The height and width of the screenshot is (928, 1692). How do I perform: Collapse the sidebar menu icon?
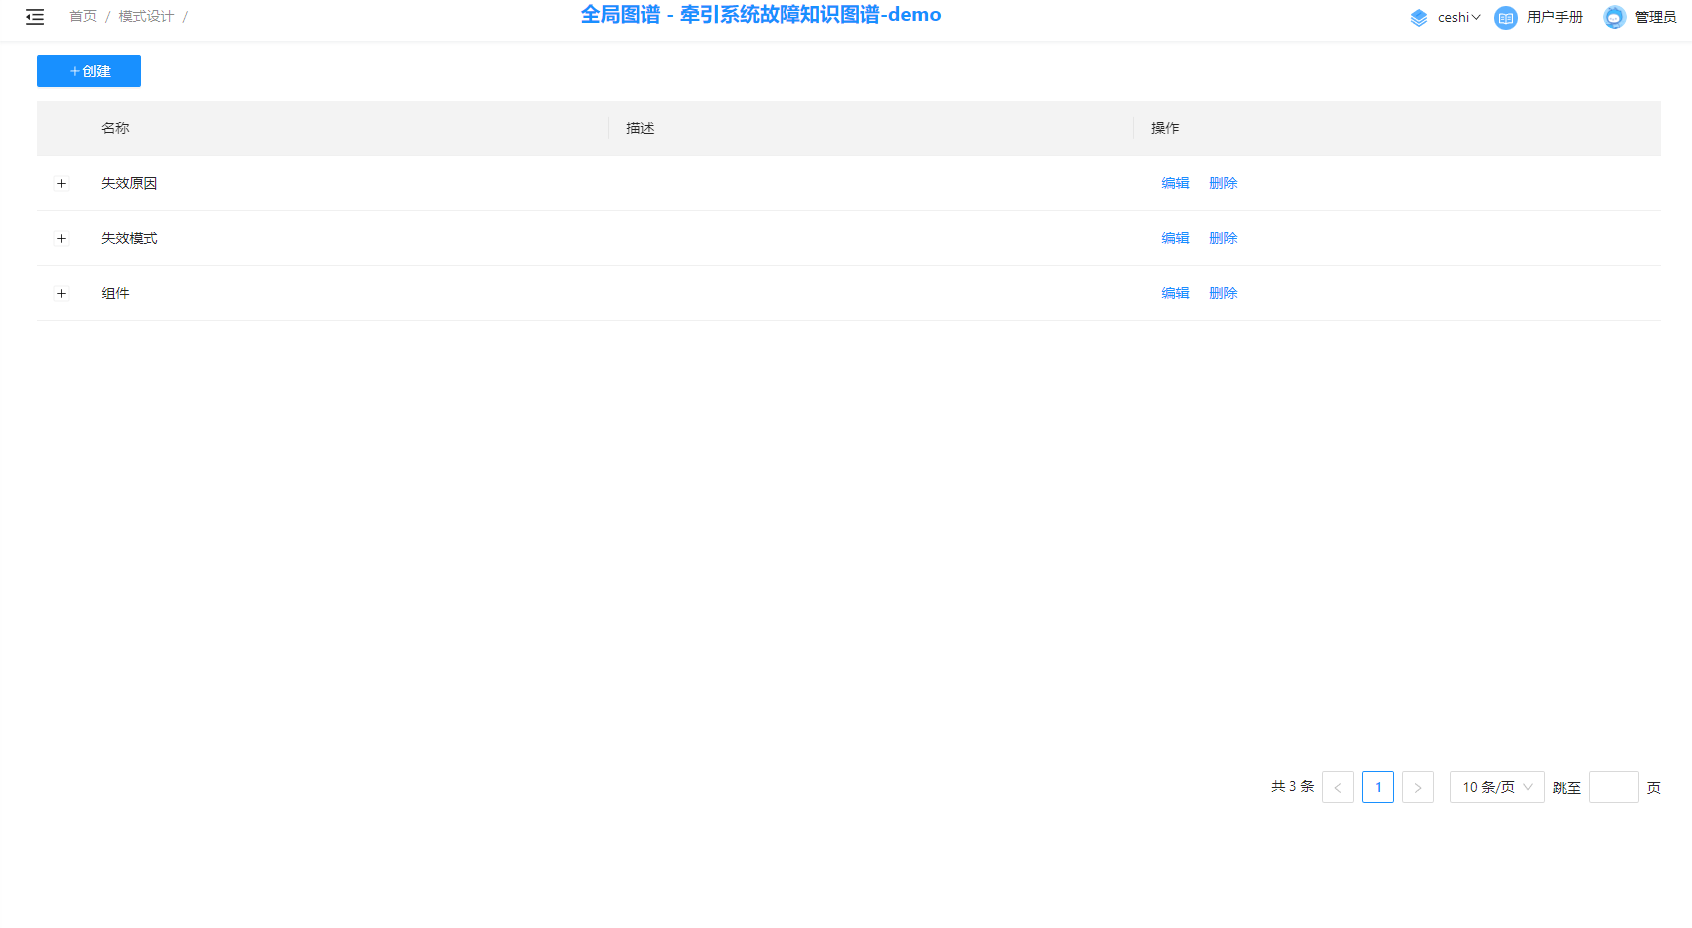[35, 17]
